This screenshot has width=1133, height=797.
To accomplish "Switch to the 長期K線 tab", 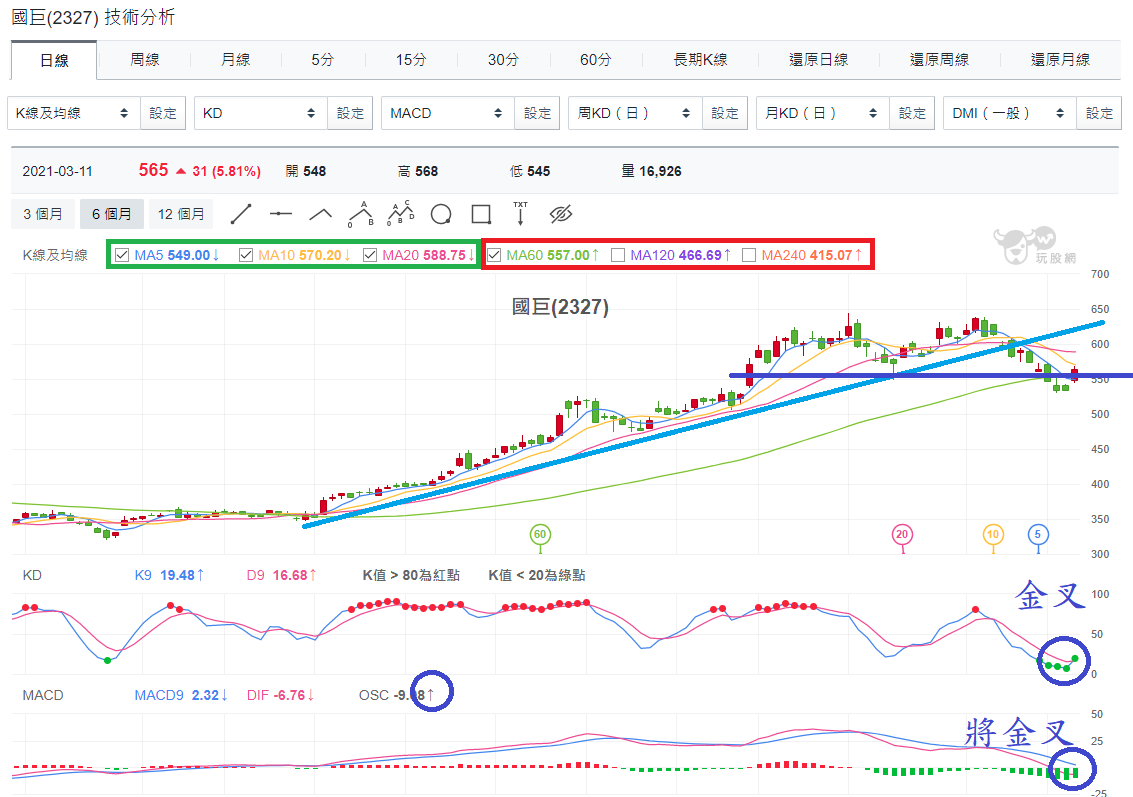I will (x=700, y=60).
